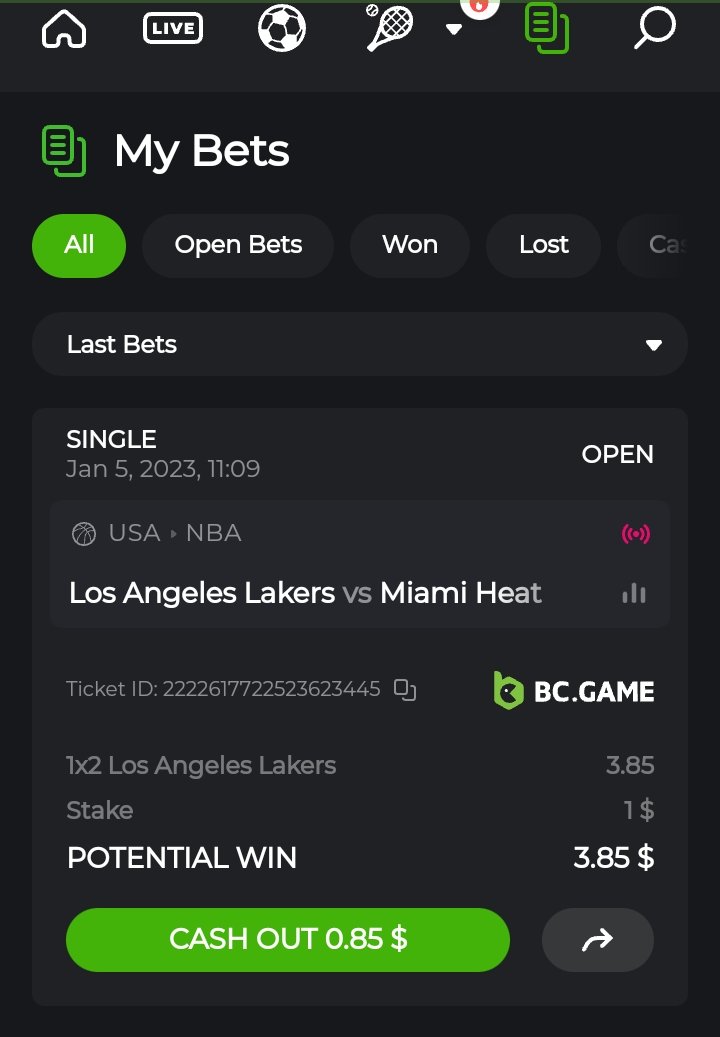The width and height of the screenshot is (720, 1037).
Task: Select the All filter tab
Action: tap(79, 245)
